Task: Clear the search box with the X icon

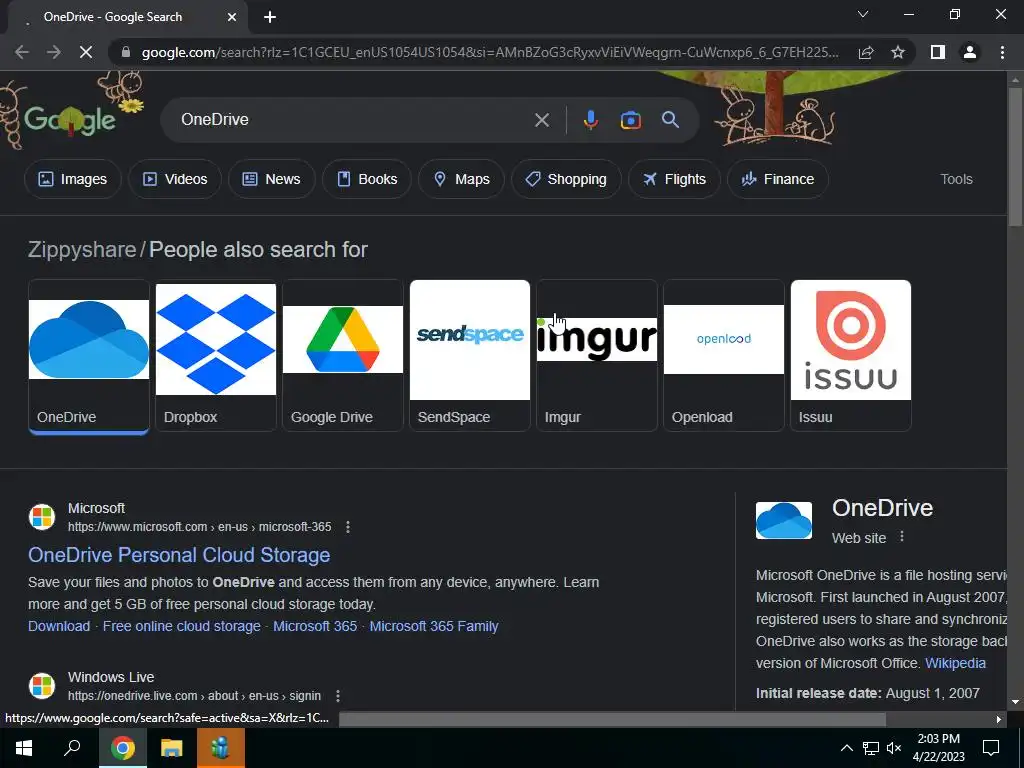Action: click(x=541, y=120)
